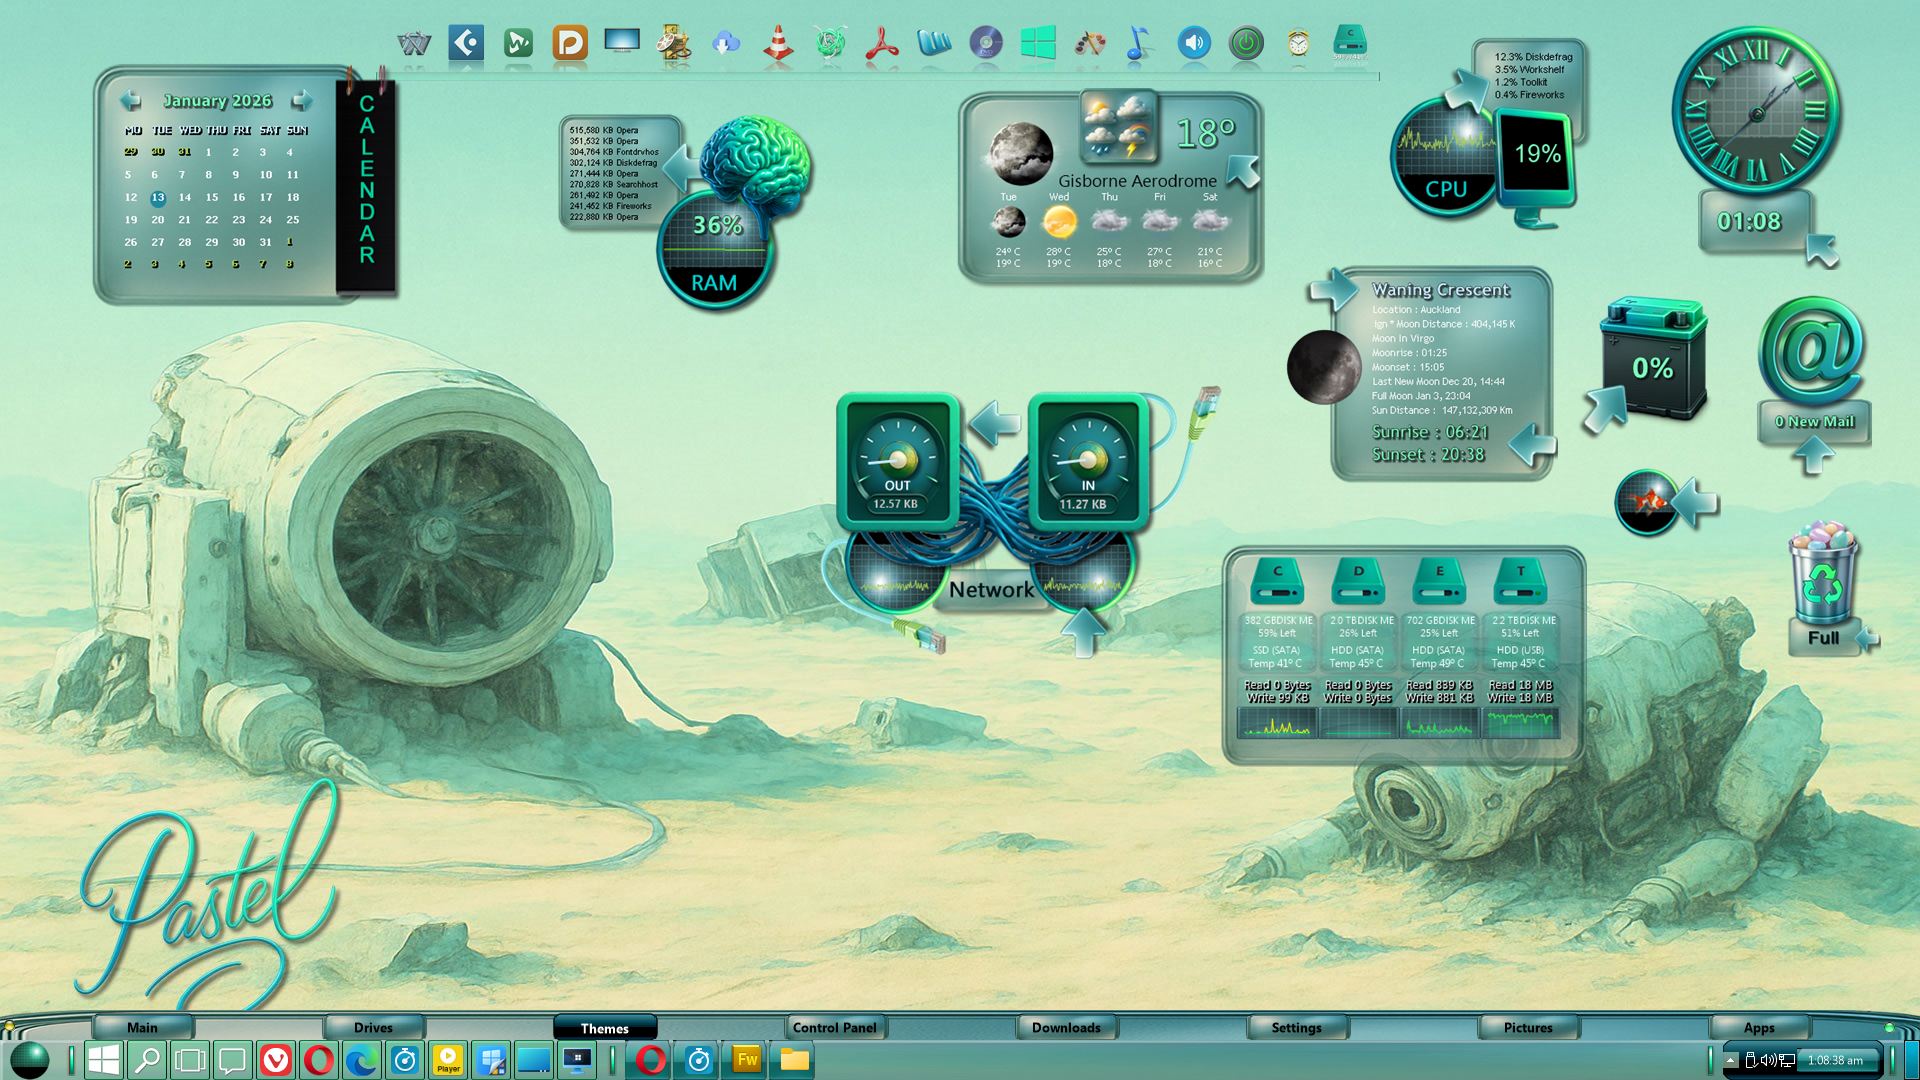Switch to the Control Panel tab
This screenshot has height=1080, width=1920.
(834, 1027)
